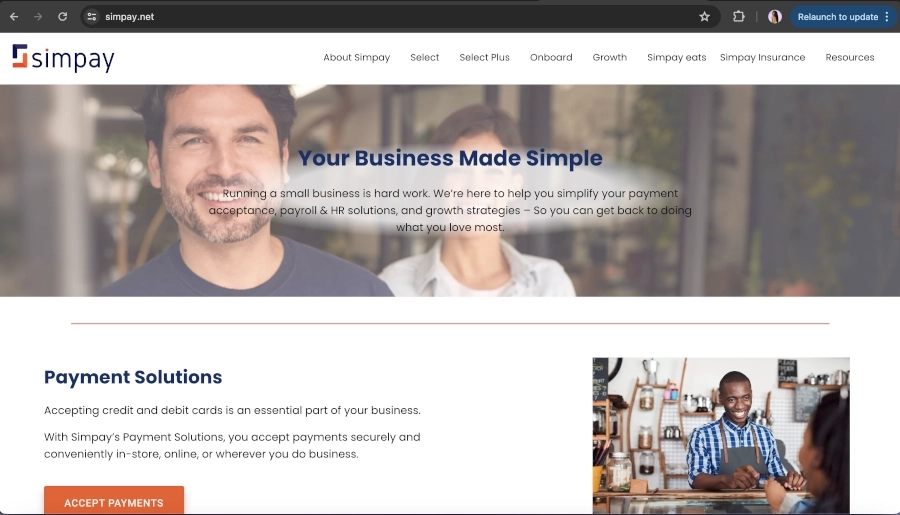Viewport: 900px width, 515px height.
Task: Click the address bar URL field
Action: coord(396,17)
